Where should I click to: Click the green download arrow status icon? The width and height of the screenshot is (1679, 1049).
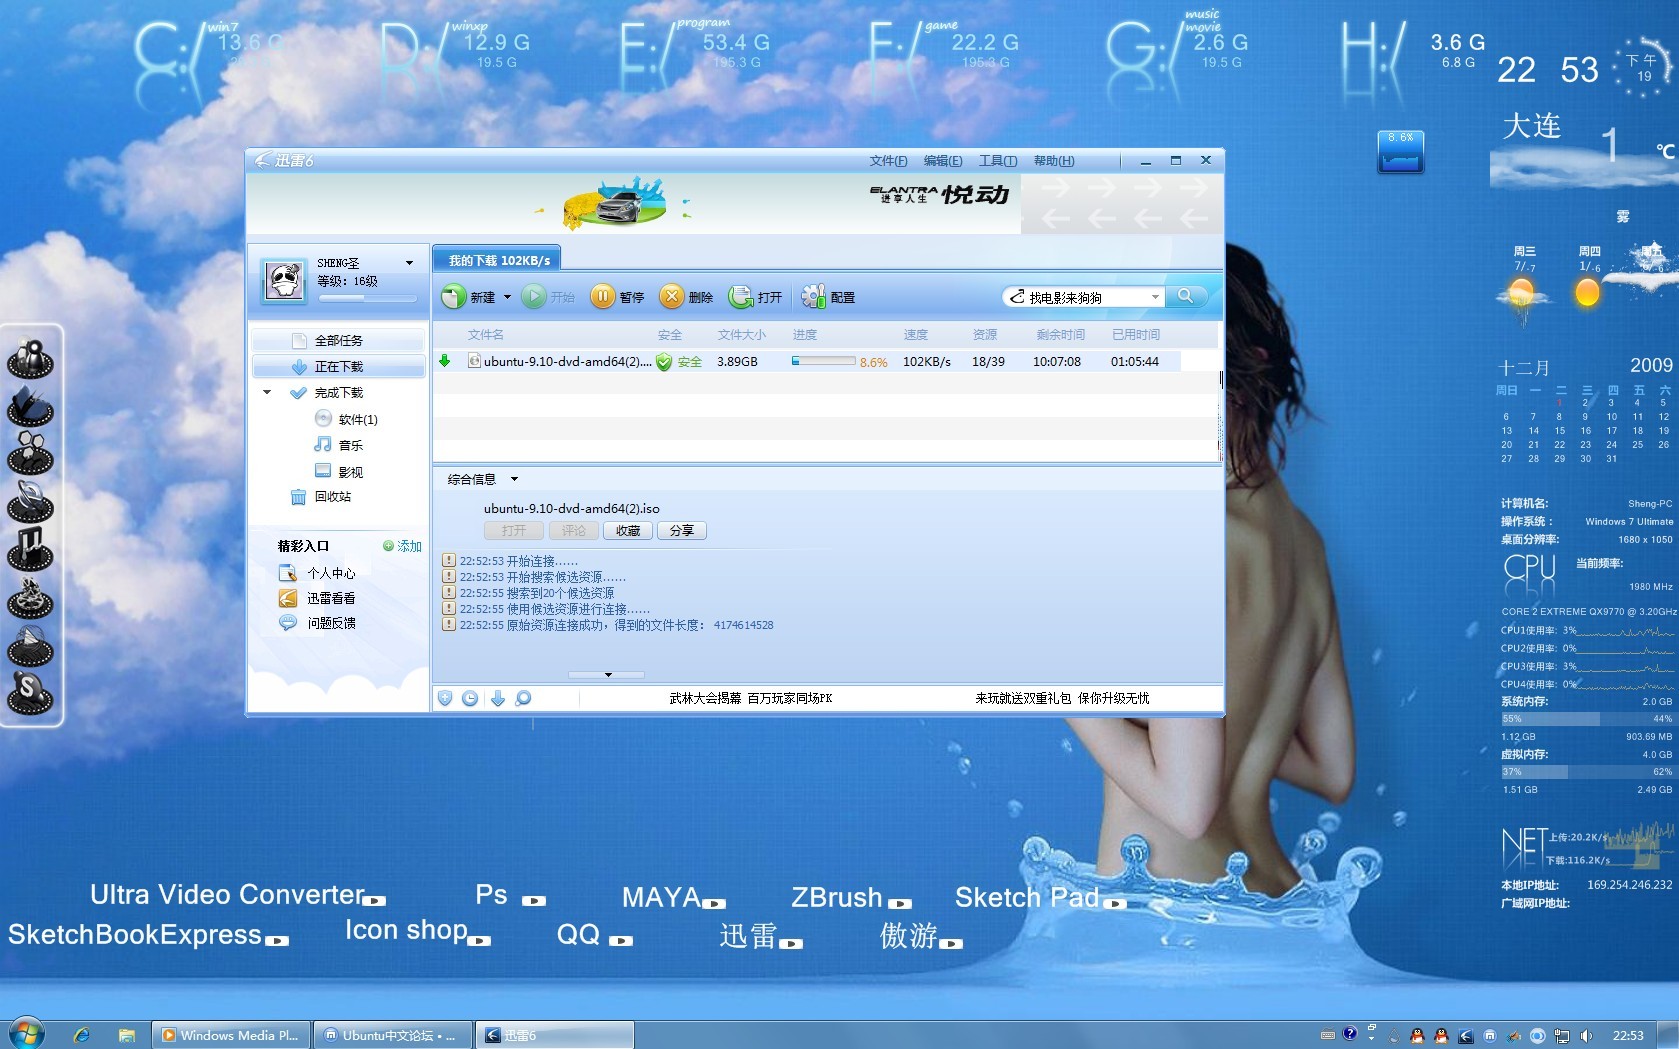(x=445, y=361)
